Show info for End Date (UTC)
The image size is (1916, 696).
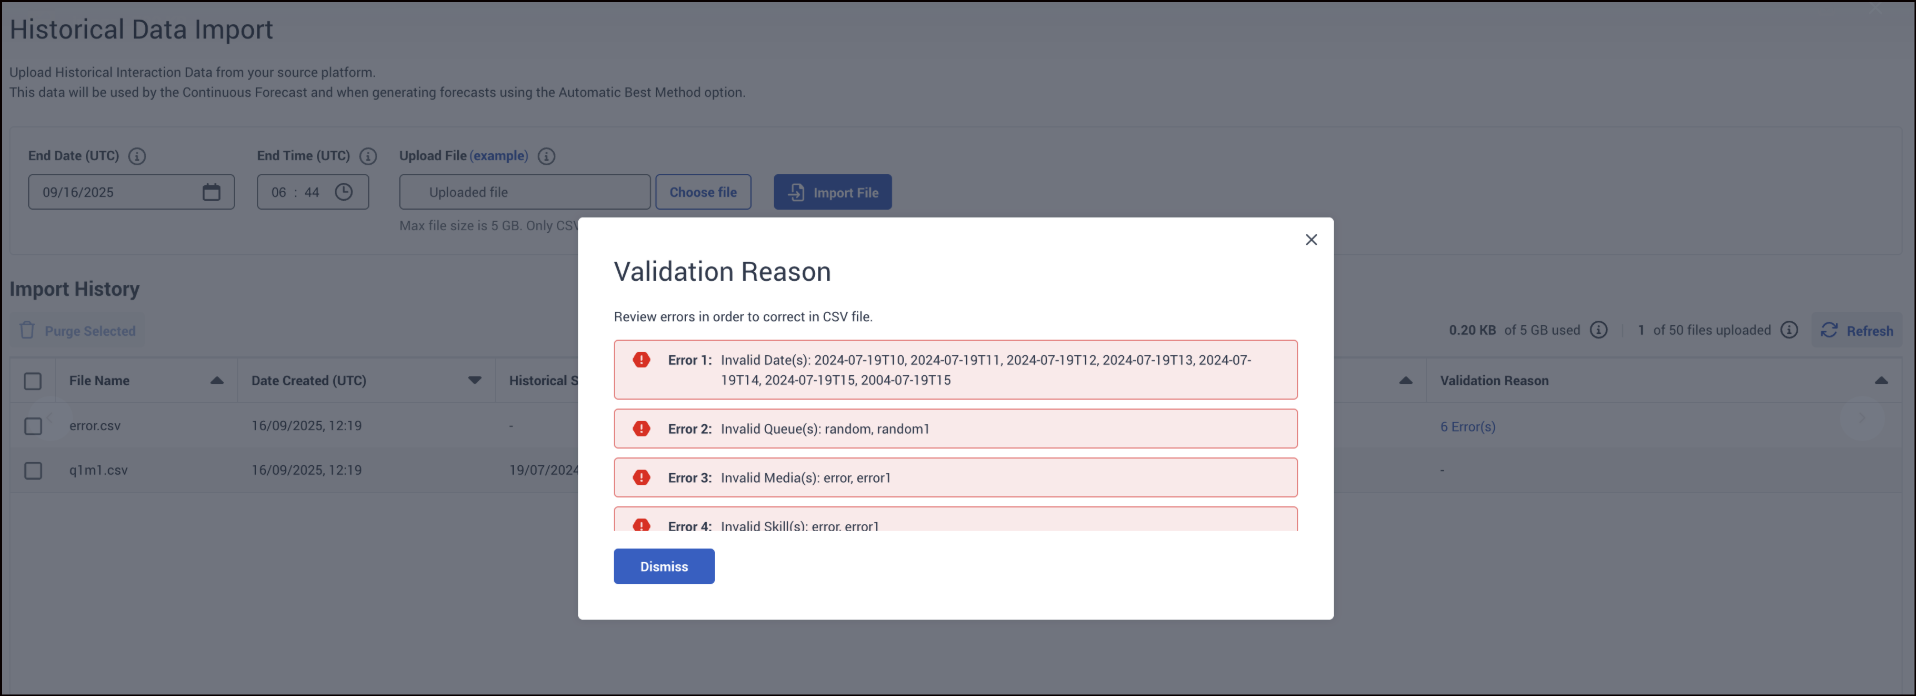(x=138, y=156)
